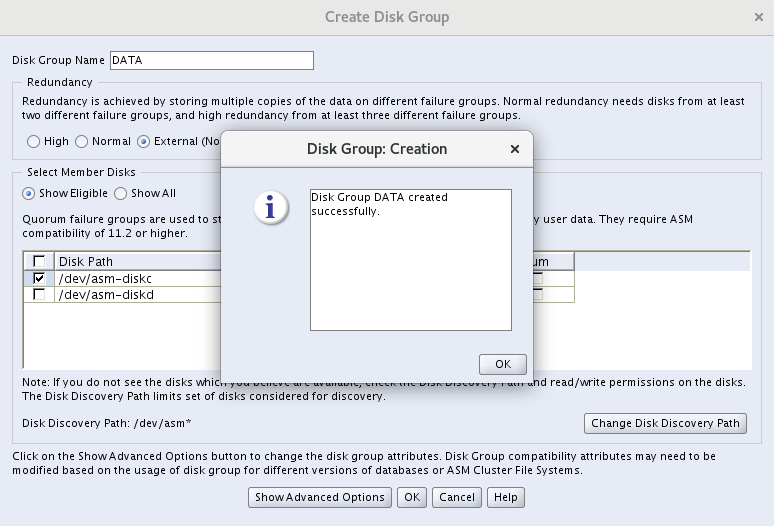Toggle the select-all checkbox in table header

[39, 262]
